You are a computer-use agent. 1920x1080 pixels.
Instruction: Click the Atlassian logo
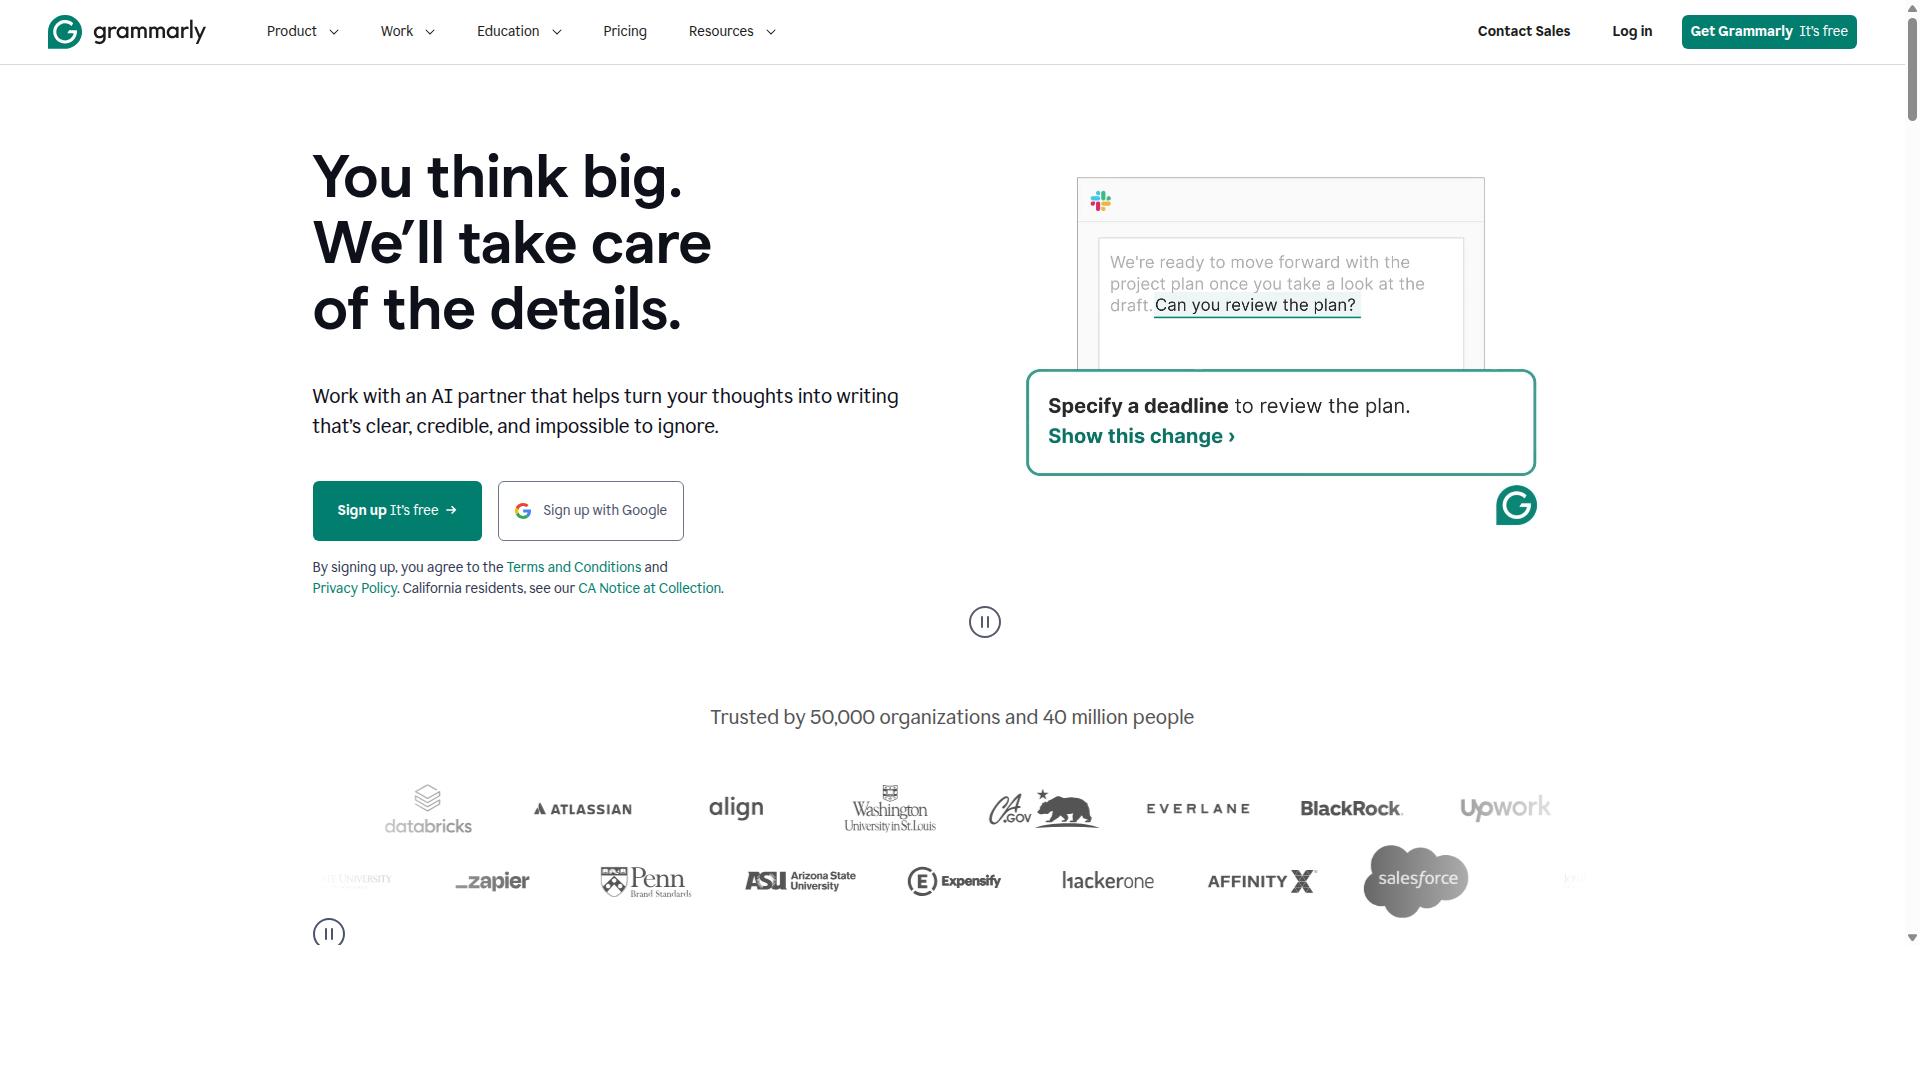(583, 809)
